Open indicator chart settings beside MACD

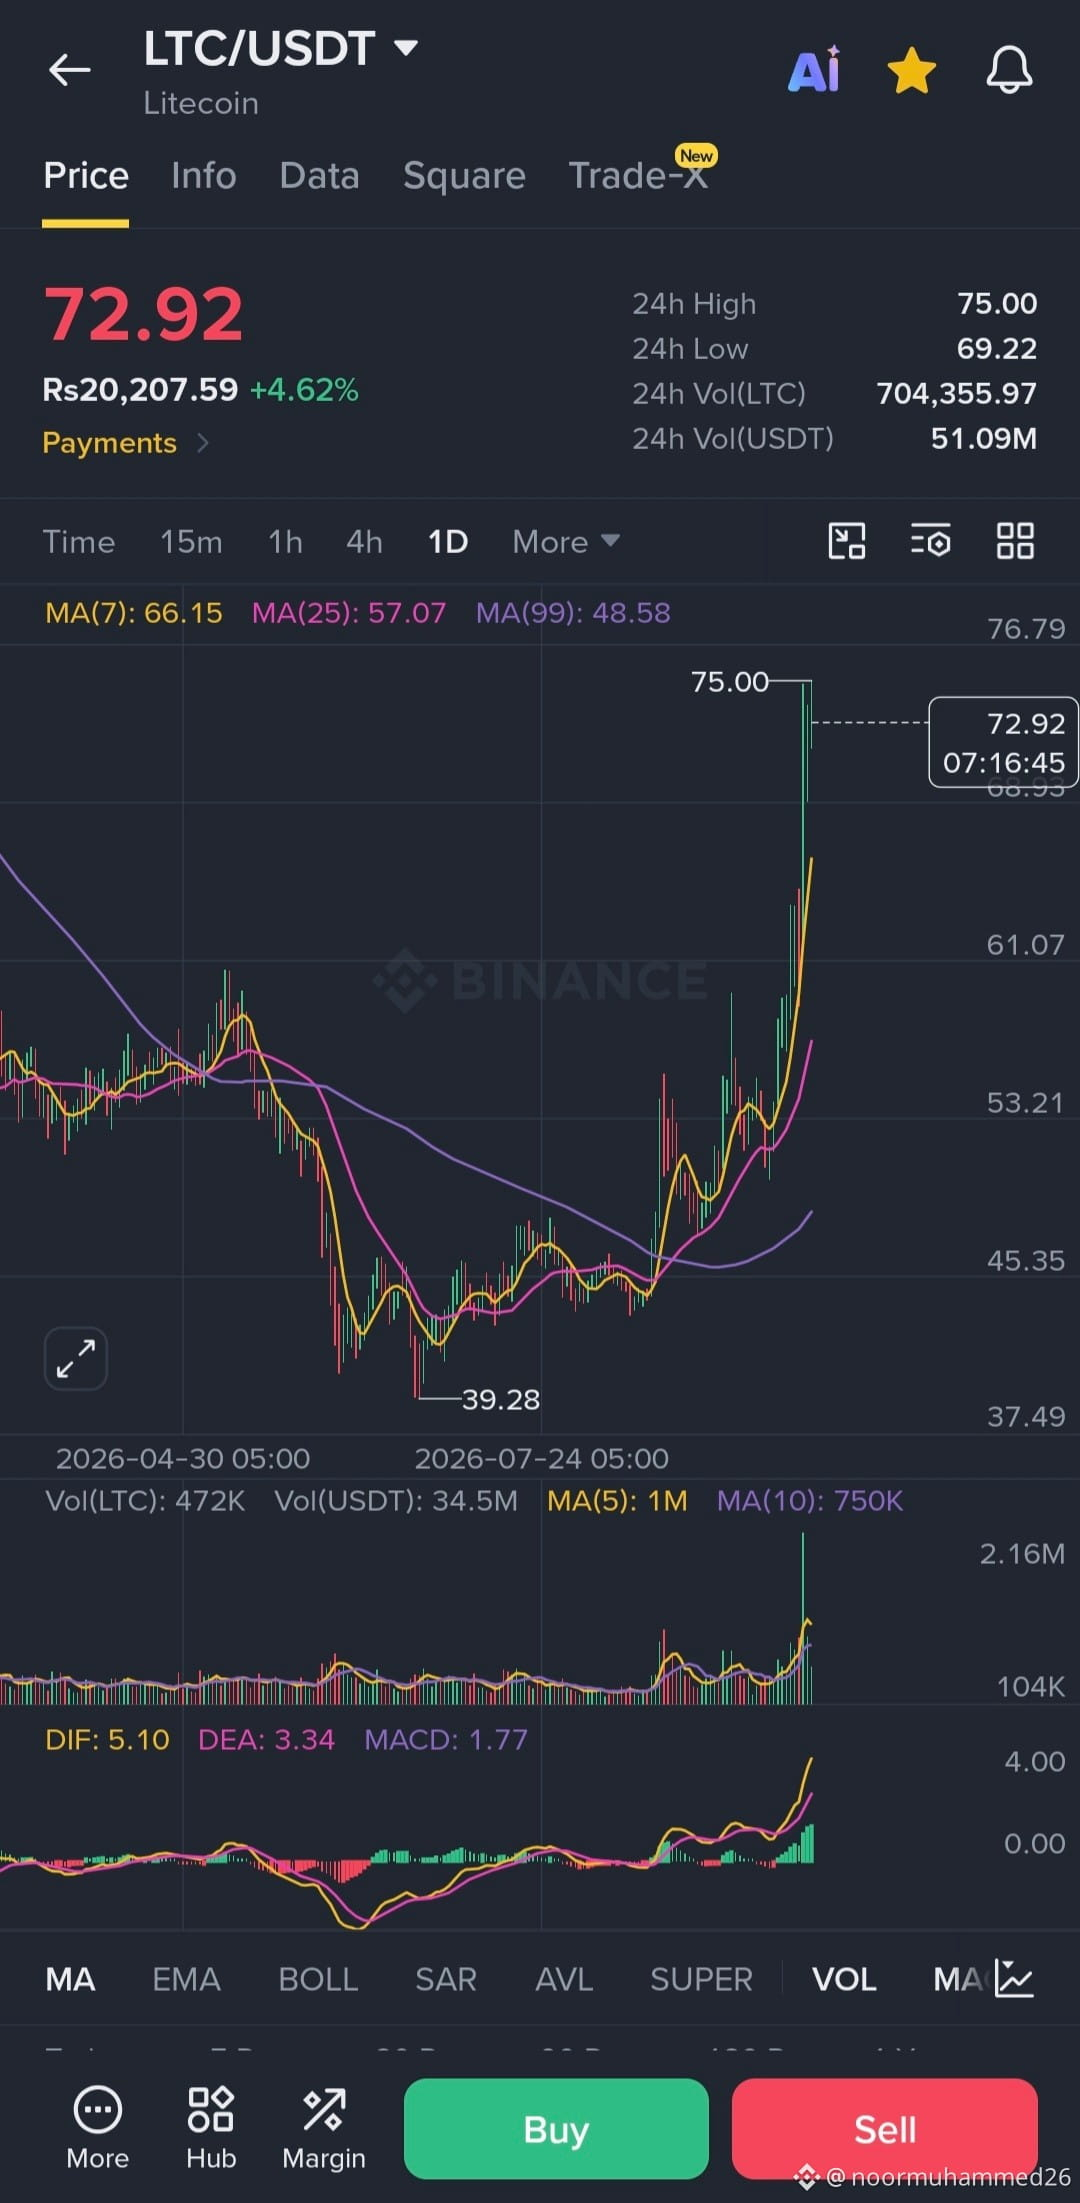1014,1978
